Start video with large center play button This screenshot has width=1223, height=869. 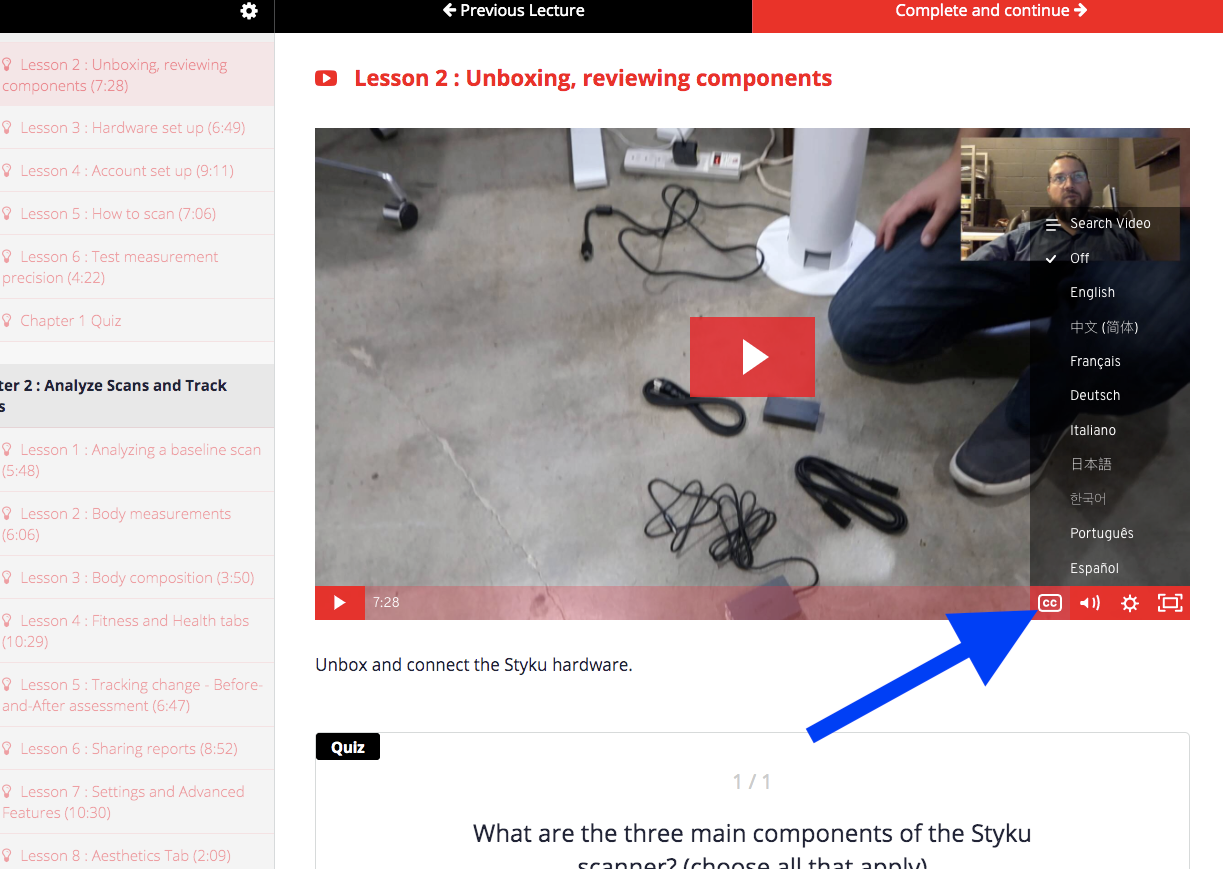tap(752, 357)
